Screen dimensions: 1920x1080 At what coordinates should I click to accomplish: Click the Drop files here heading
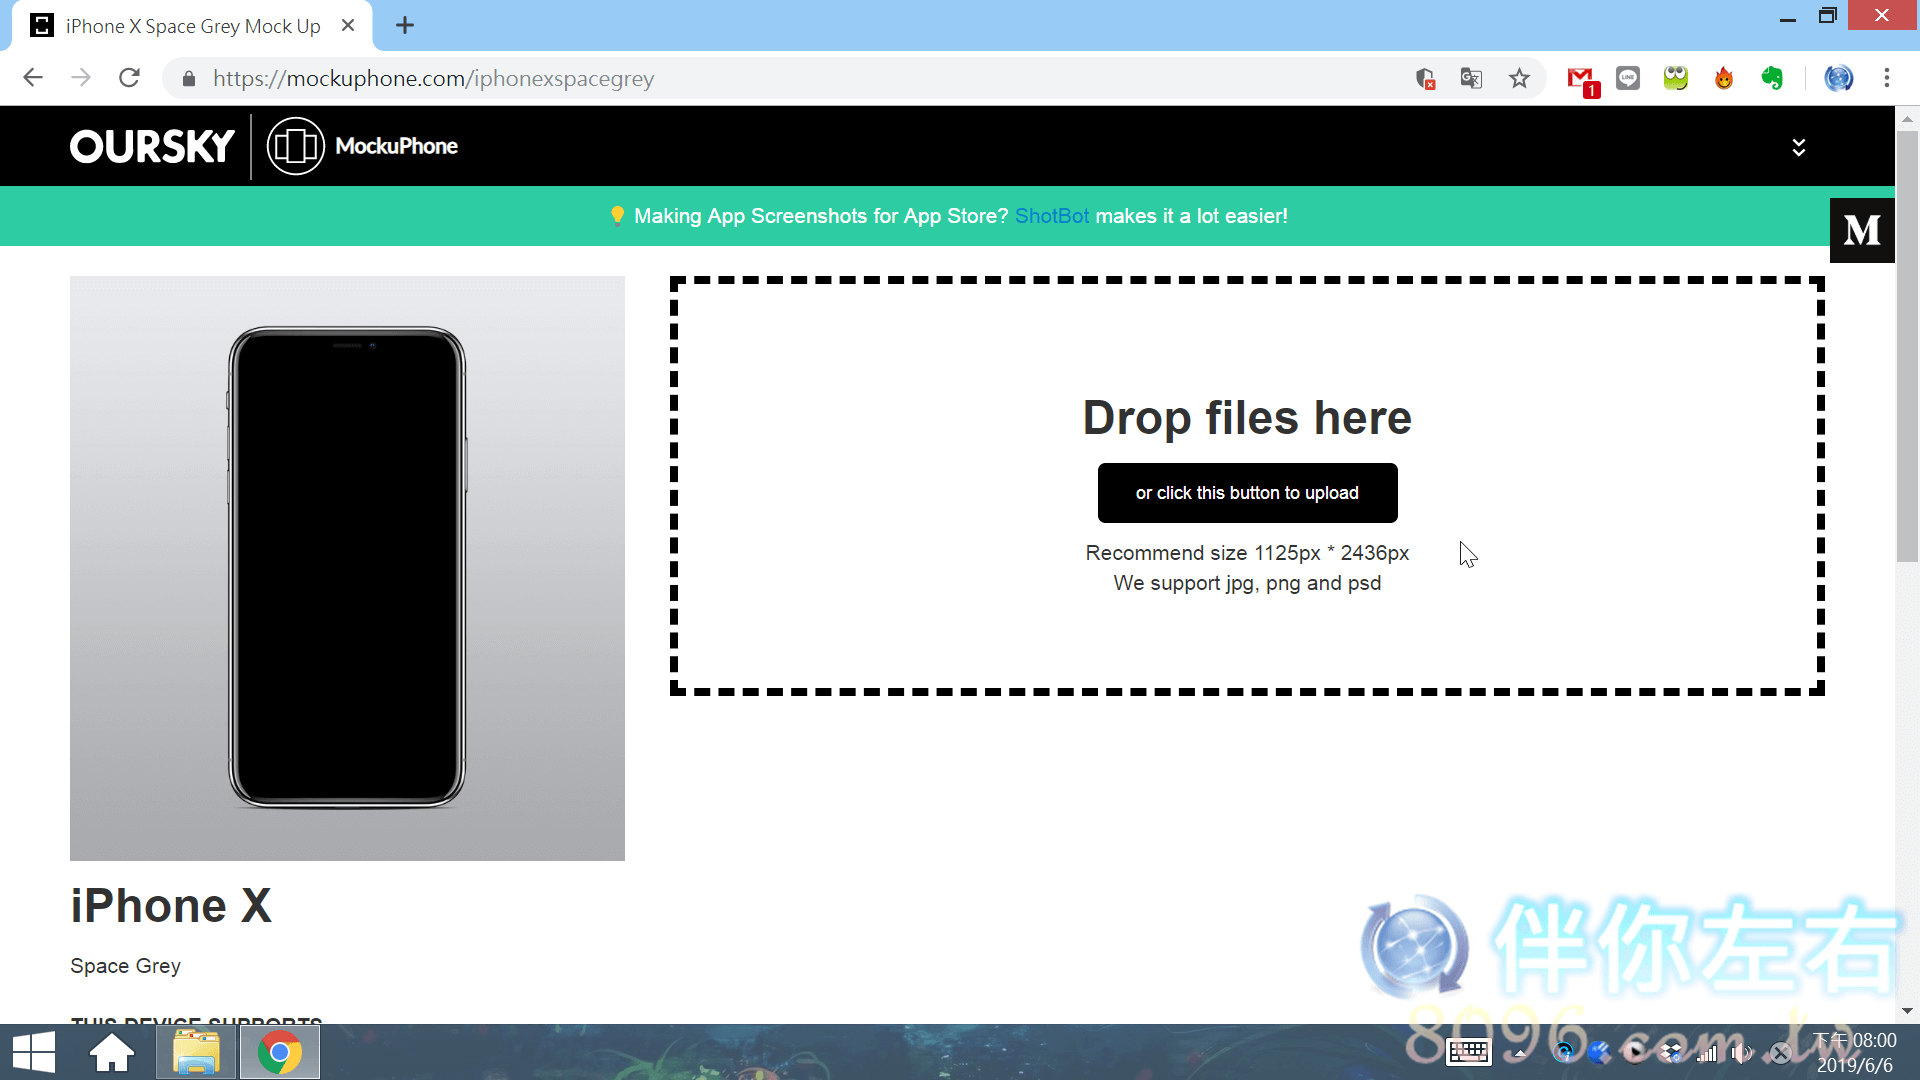point(1247,418)
